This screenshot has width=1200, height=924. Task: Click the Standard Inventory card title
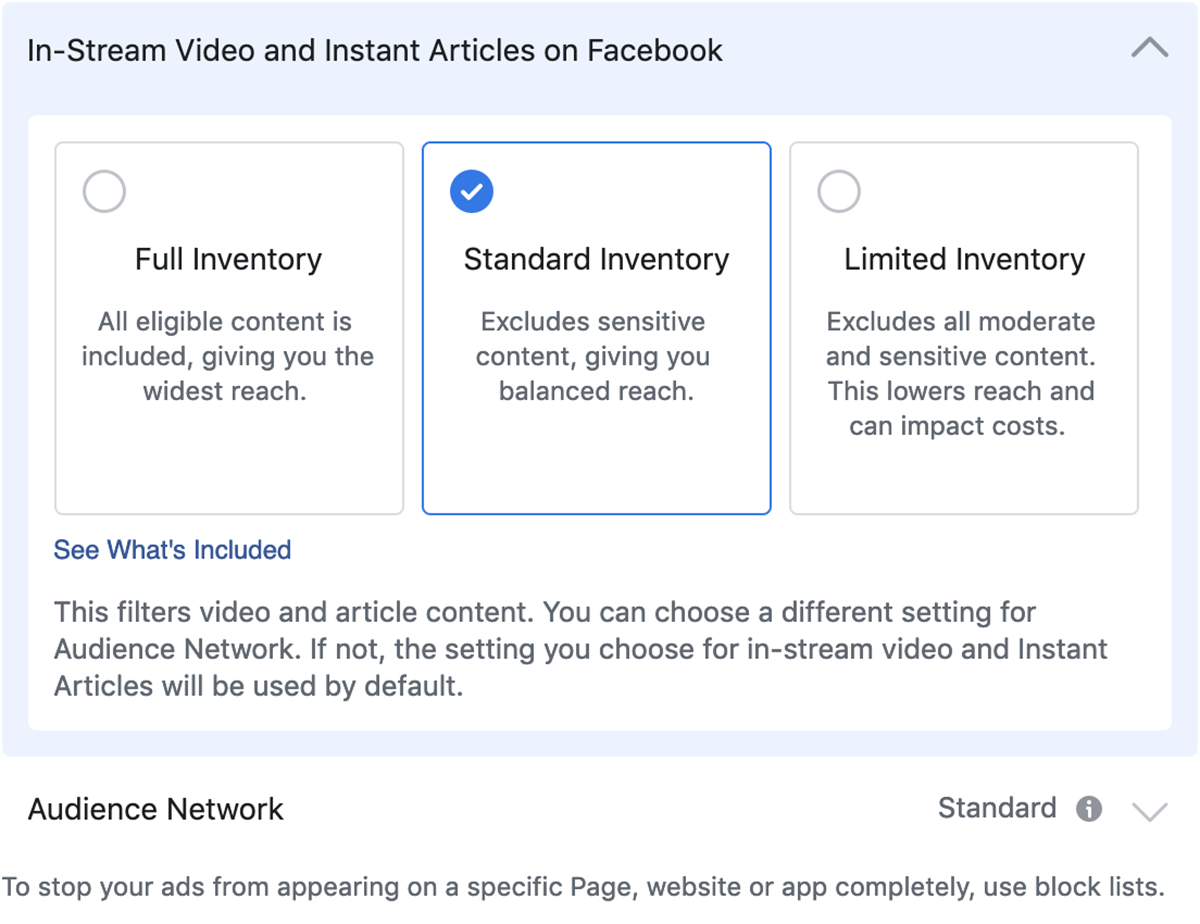click(x=596, y=260)
